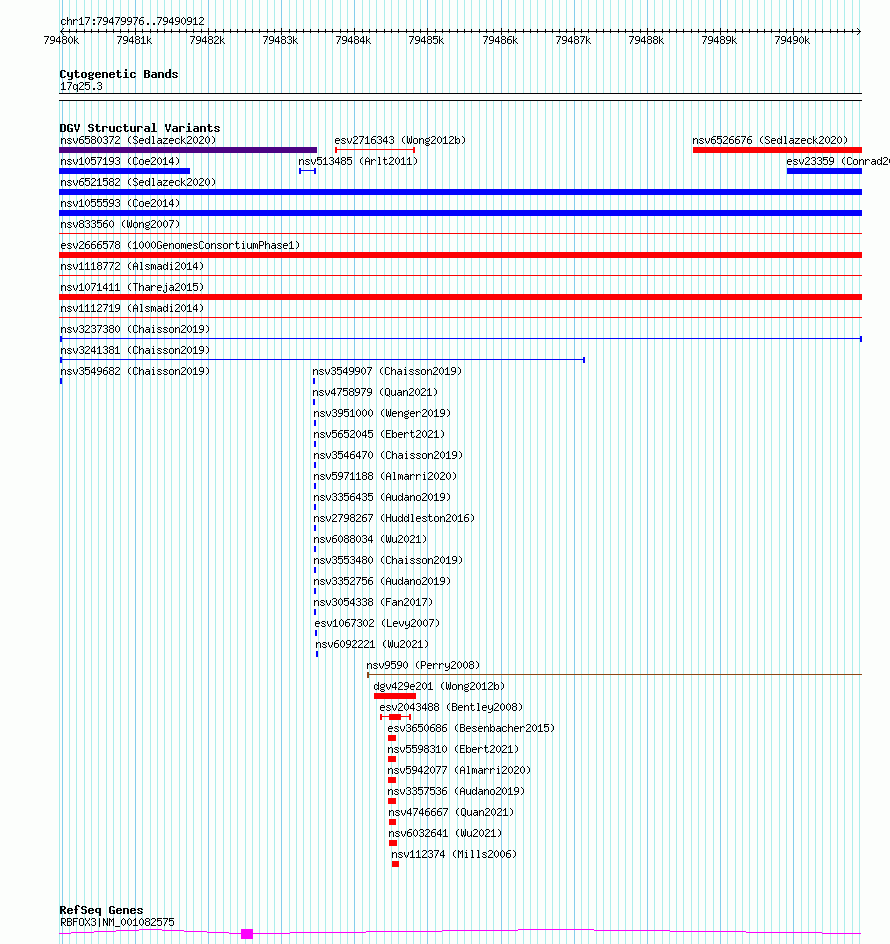Click the esv2716343 red interval glyph
This screenshot has width=890, height=944.
(x=375, y=150)
